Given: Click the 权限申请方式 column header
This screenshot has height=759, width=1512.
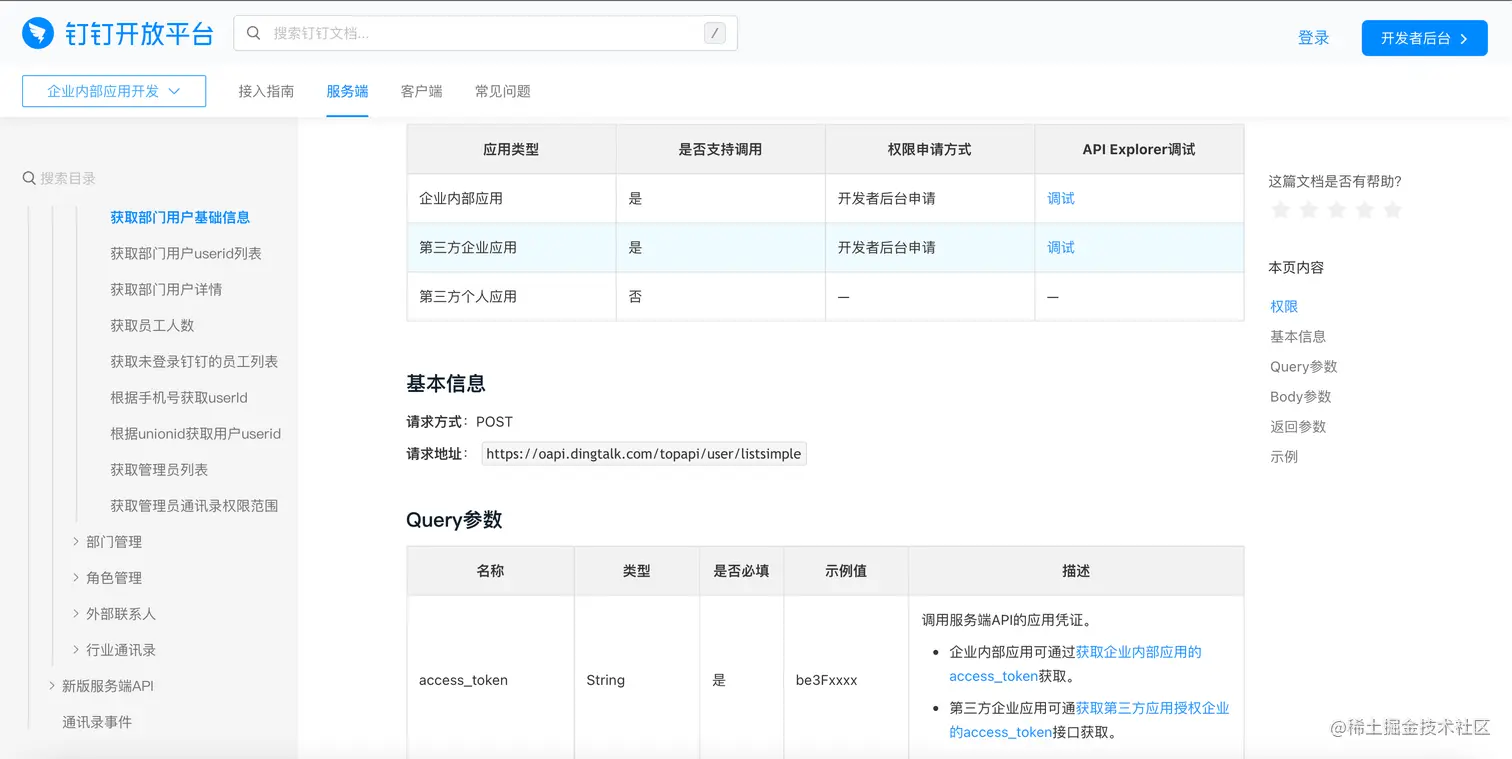Looking at the screenshot, I should point(930,149).
